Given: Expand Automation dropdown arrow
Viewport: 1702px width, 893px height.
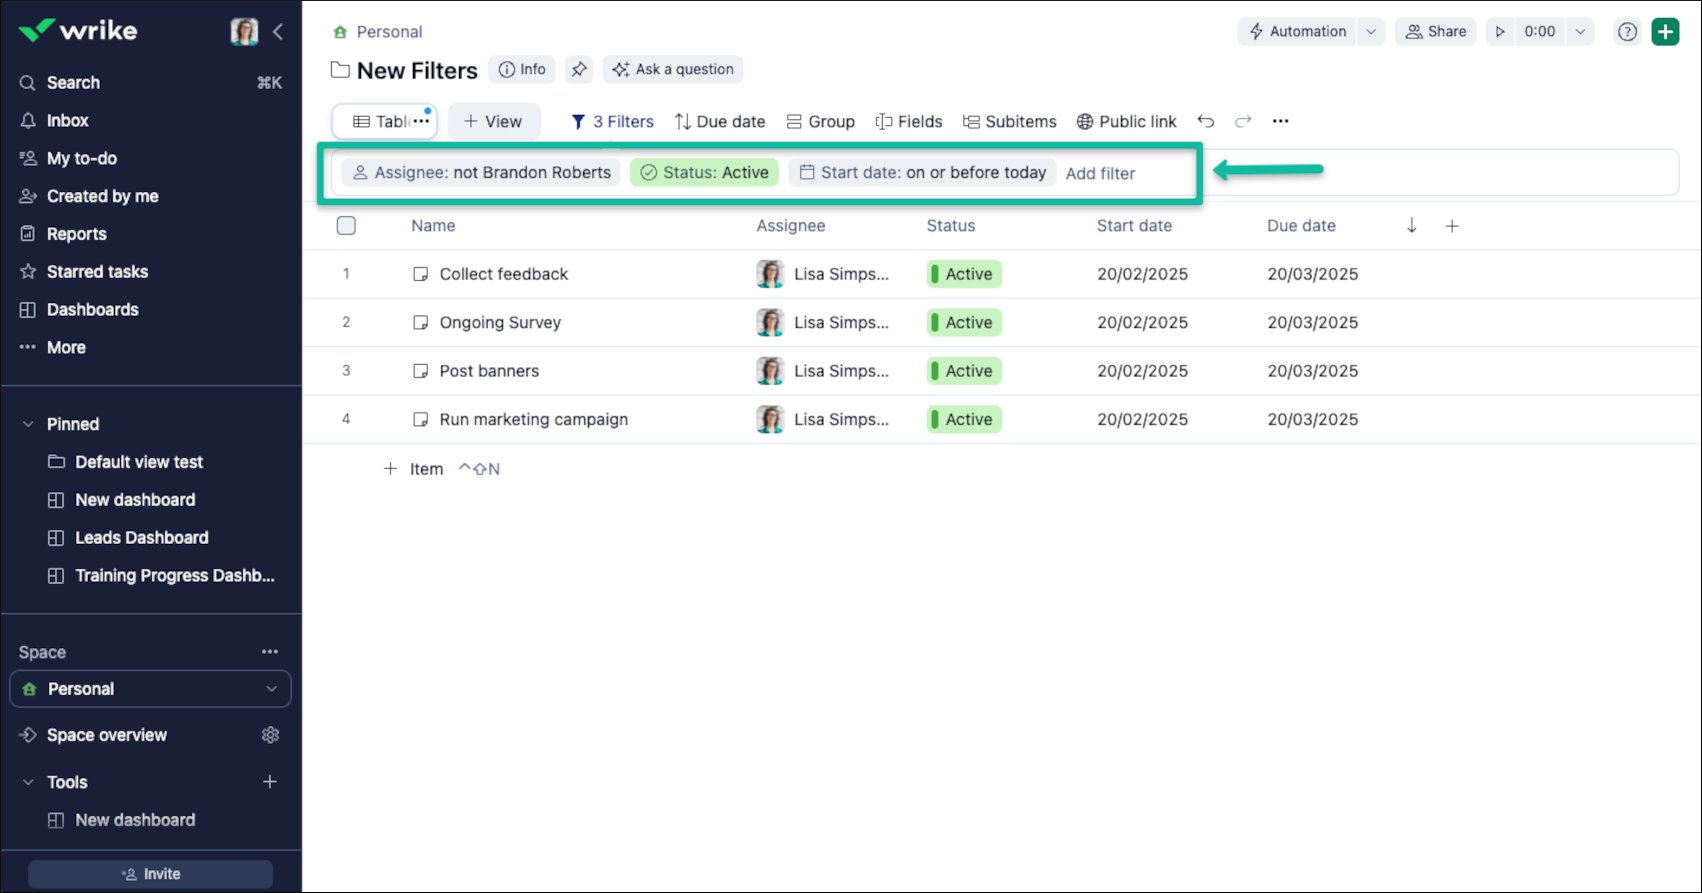Looking at the screenshot, I should click(1371, 31).
